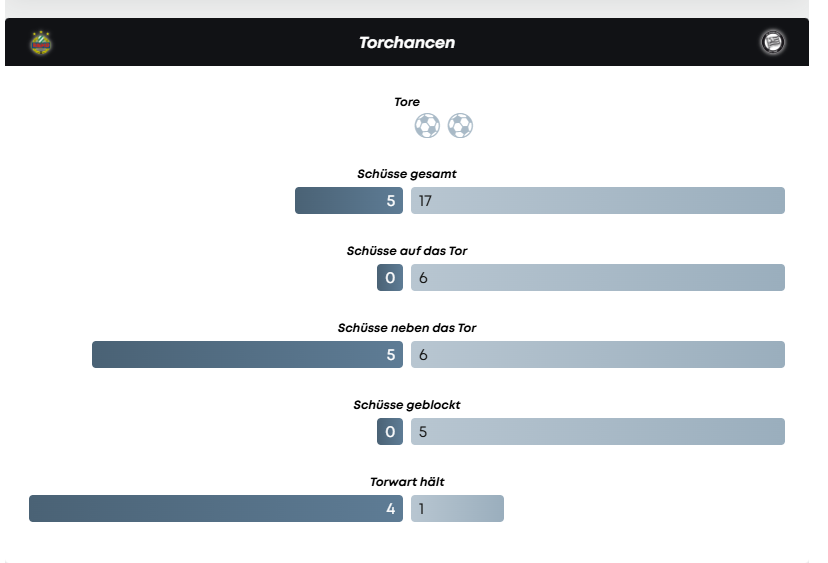Click the right team crest in header
The height and width of the screenshot is (563, 828).
point(772,42)
